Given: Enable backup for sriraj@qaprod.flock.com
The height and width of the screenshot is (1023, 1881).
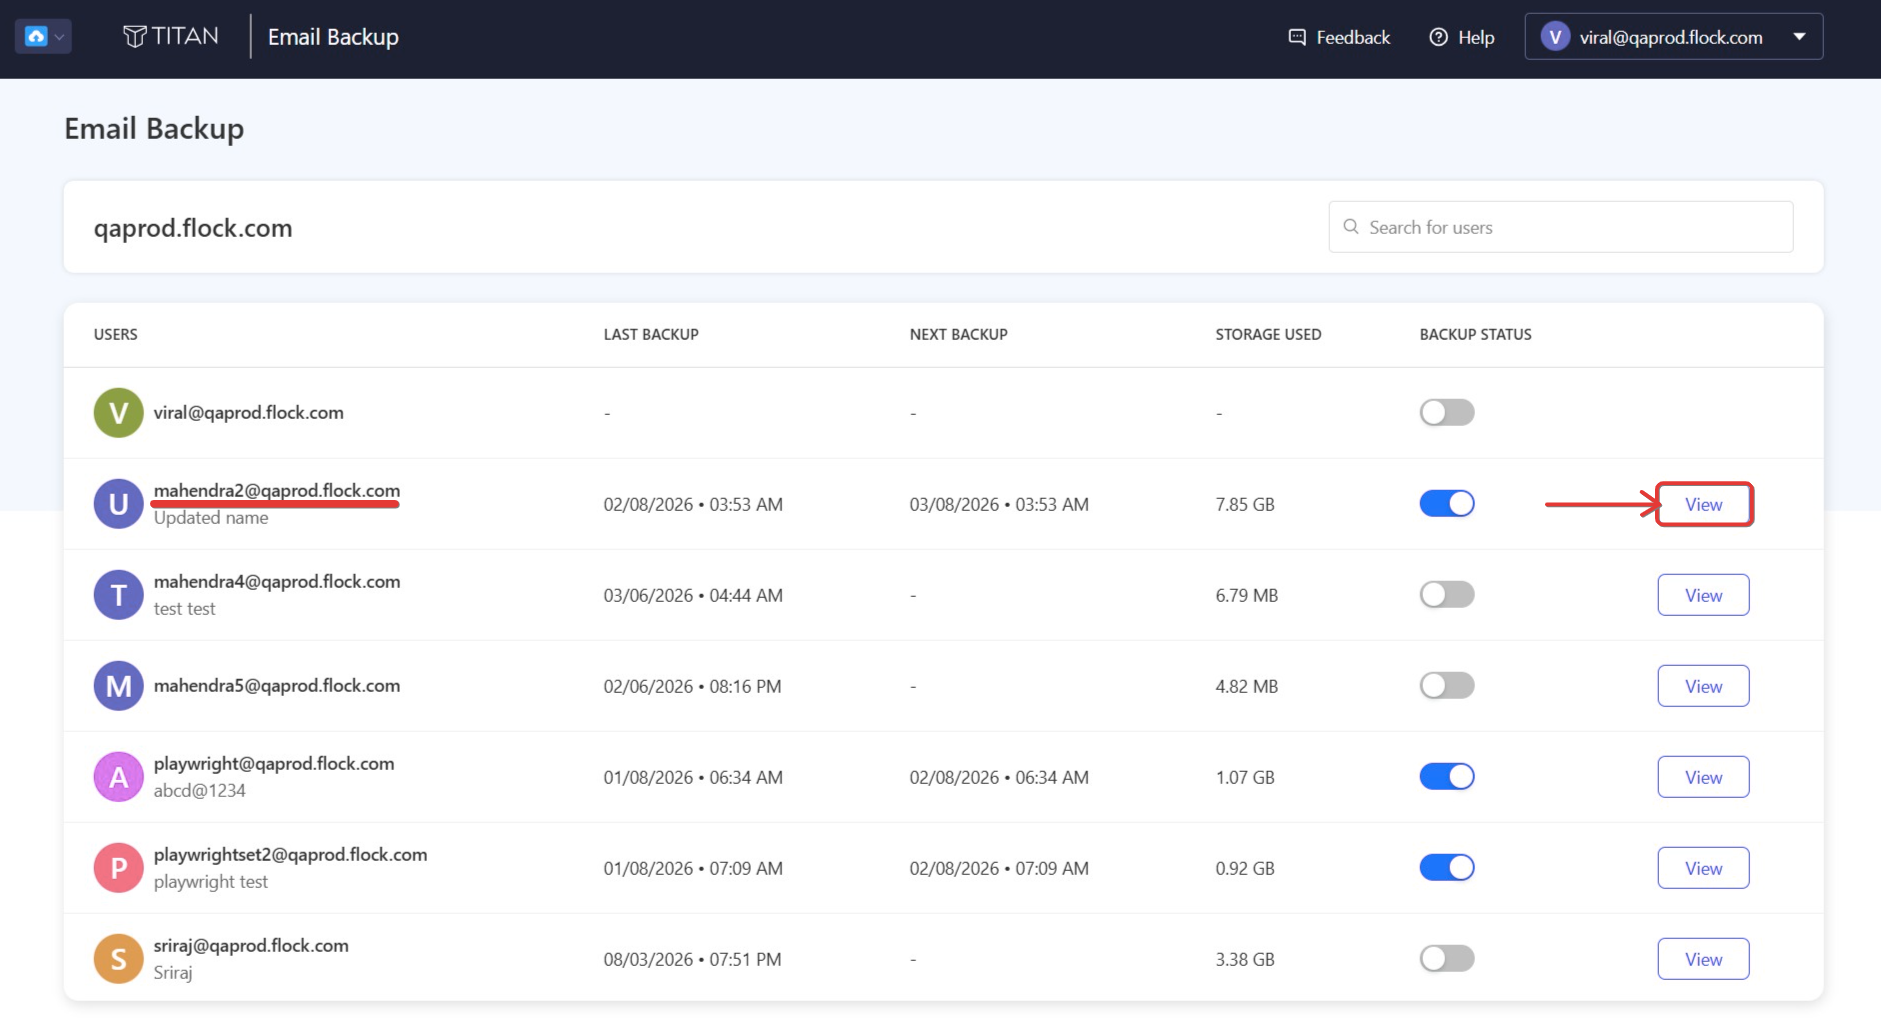Looking at the screenshot, I should (1447, 958).
